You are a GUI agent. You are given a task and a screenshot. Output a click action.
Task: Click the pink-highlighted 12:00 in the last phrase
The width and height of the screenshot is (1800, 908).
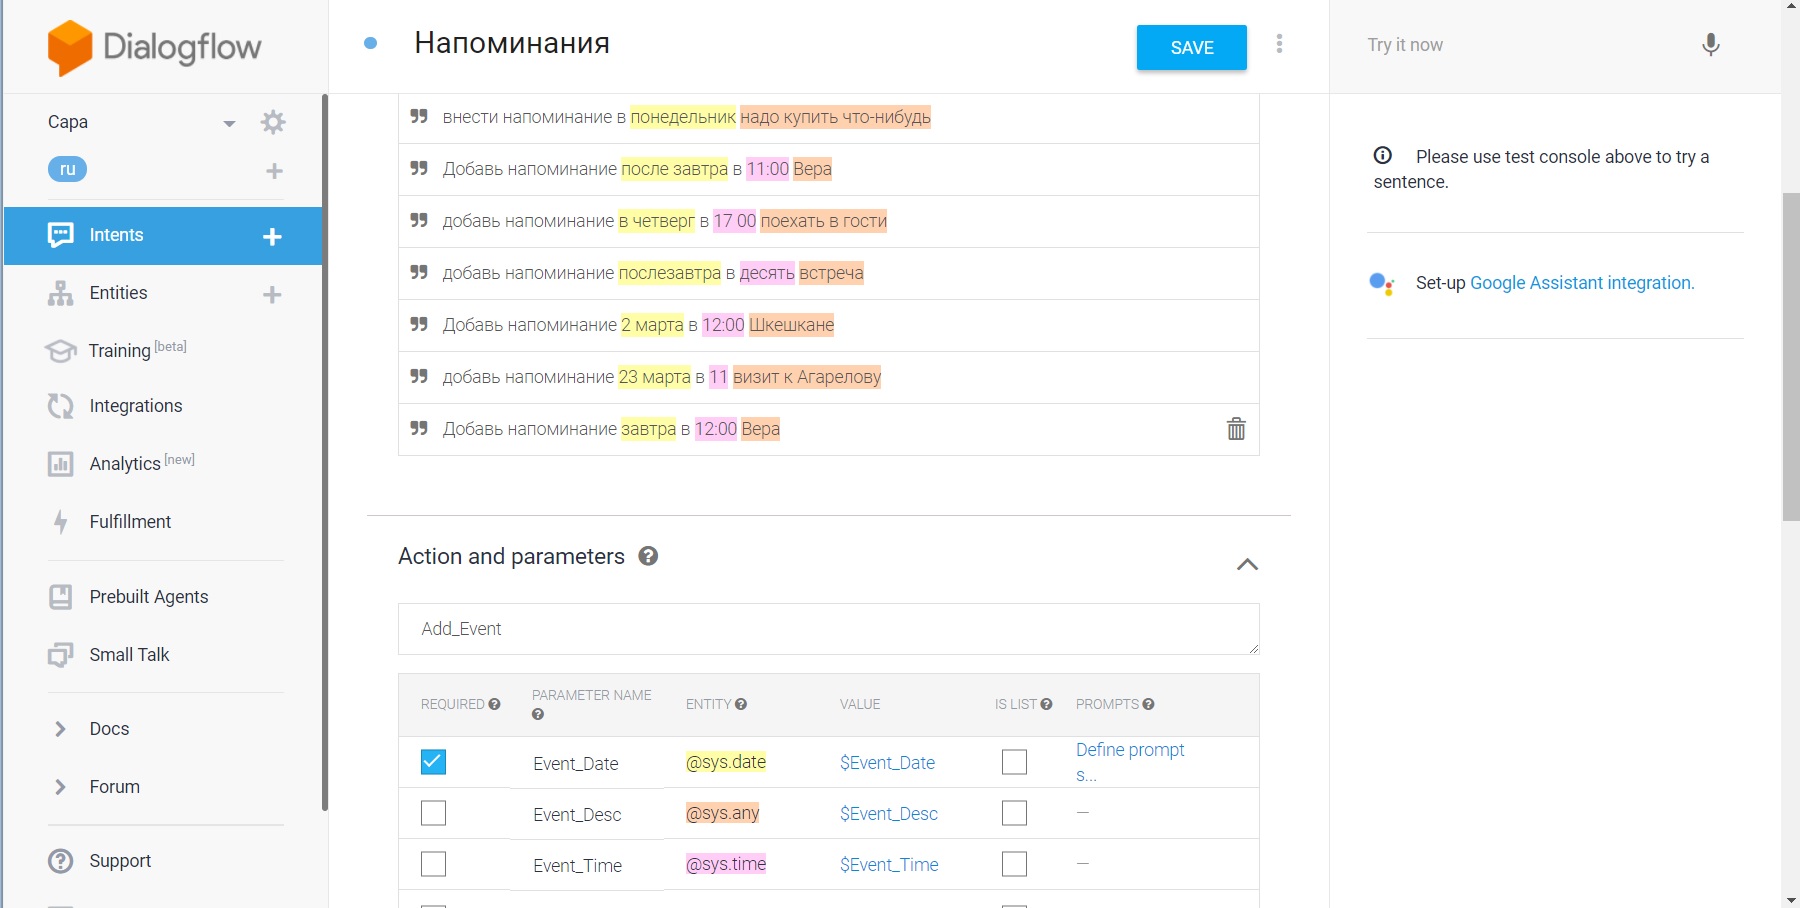[x=716, y=429]
